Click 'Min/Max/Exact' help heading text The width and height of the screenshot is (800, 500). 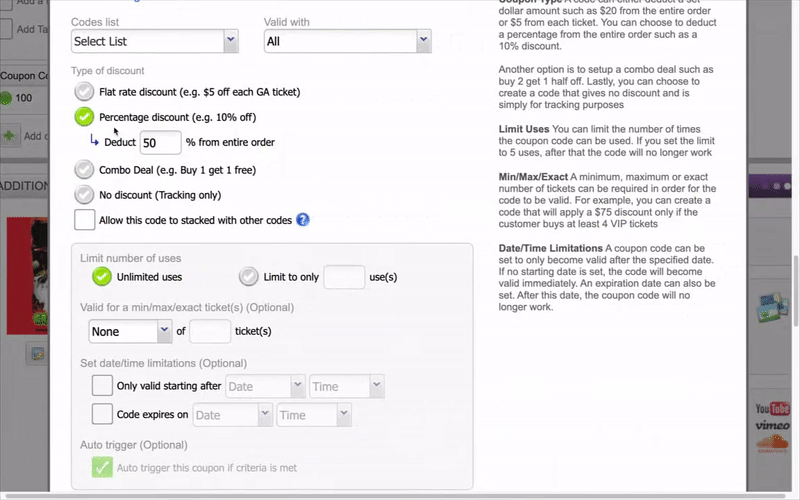533,177
